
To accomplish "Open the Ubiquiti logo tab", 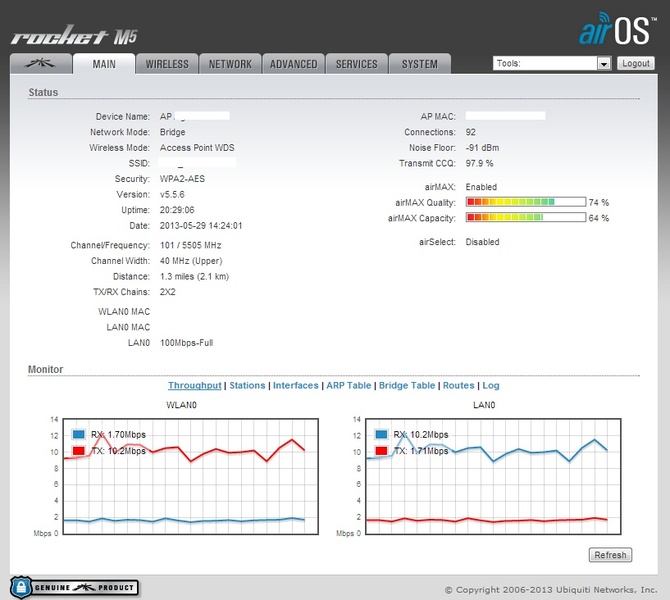I will click(x=41, y=64).
